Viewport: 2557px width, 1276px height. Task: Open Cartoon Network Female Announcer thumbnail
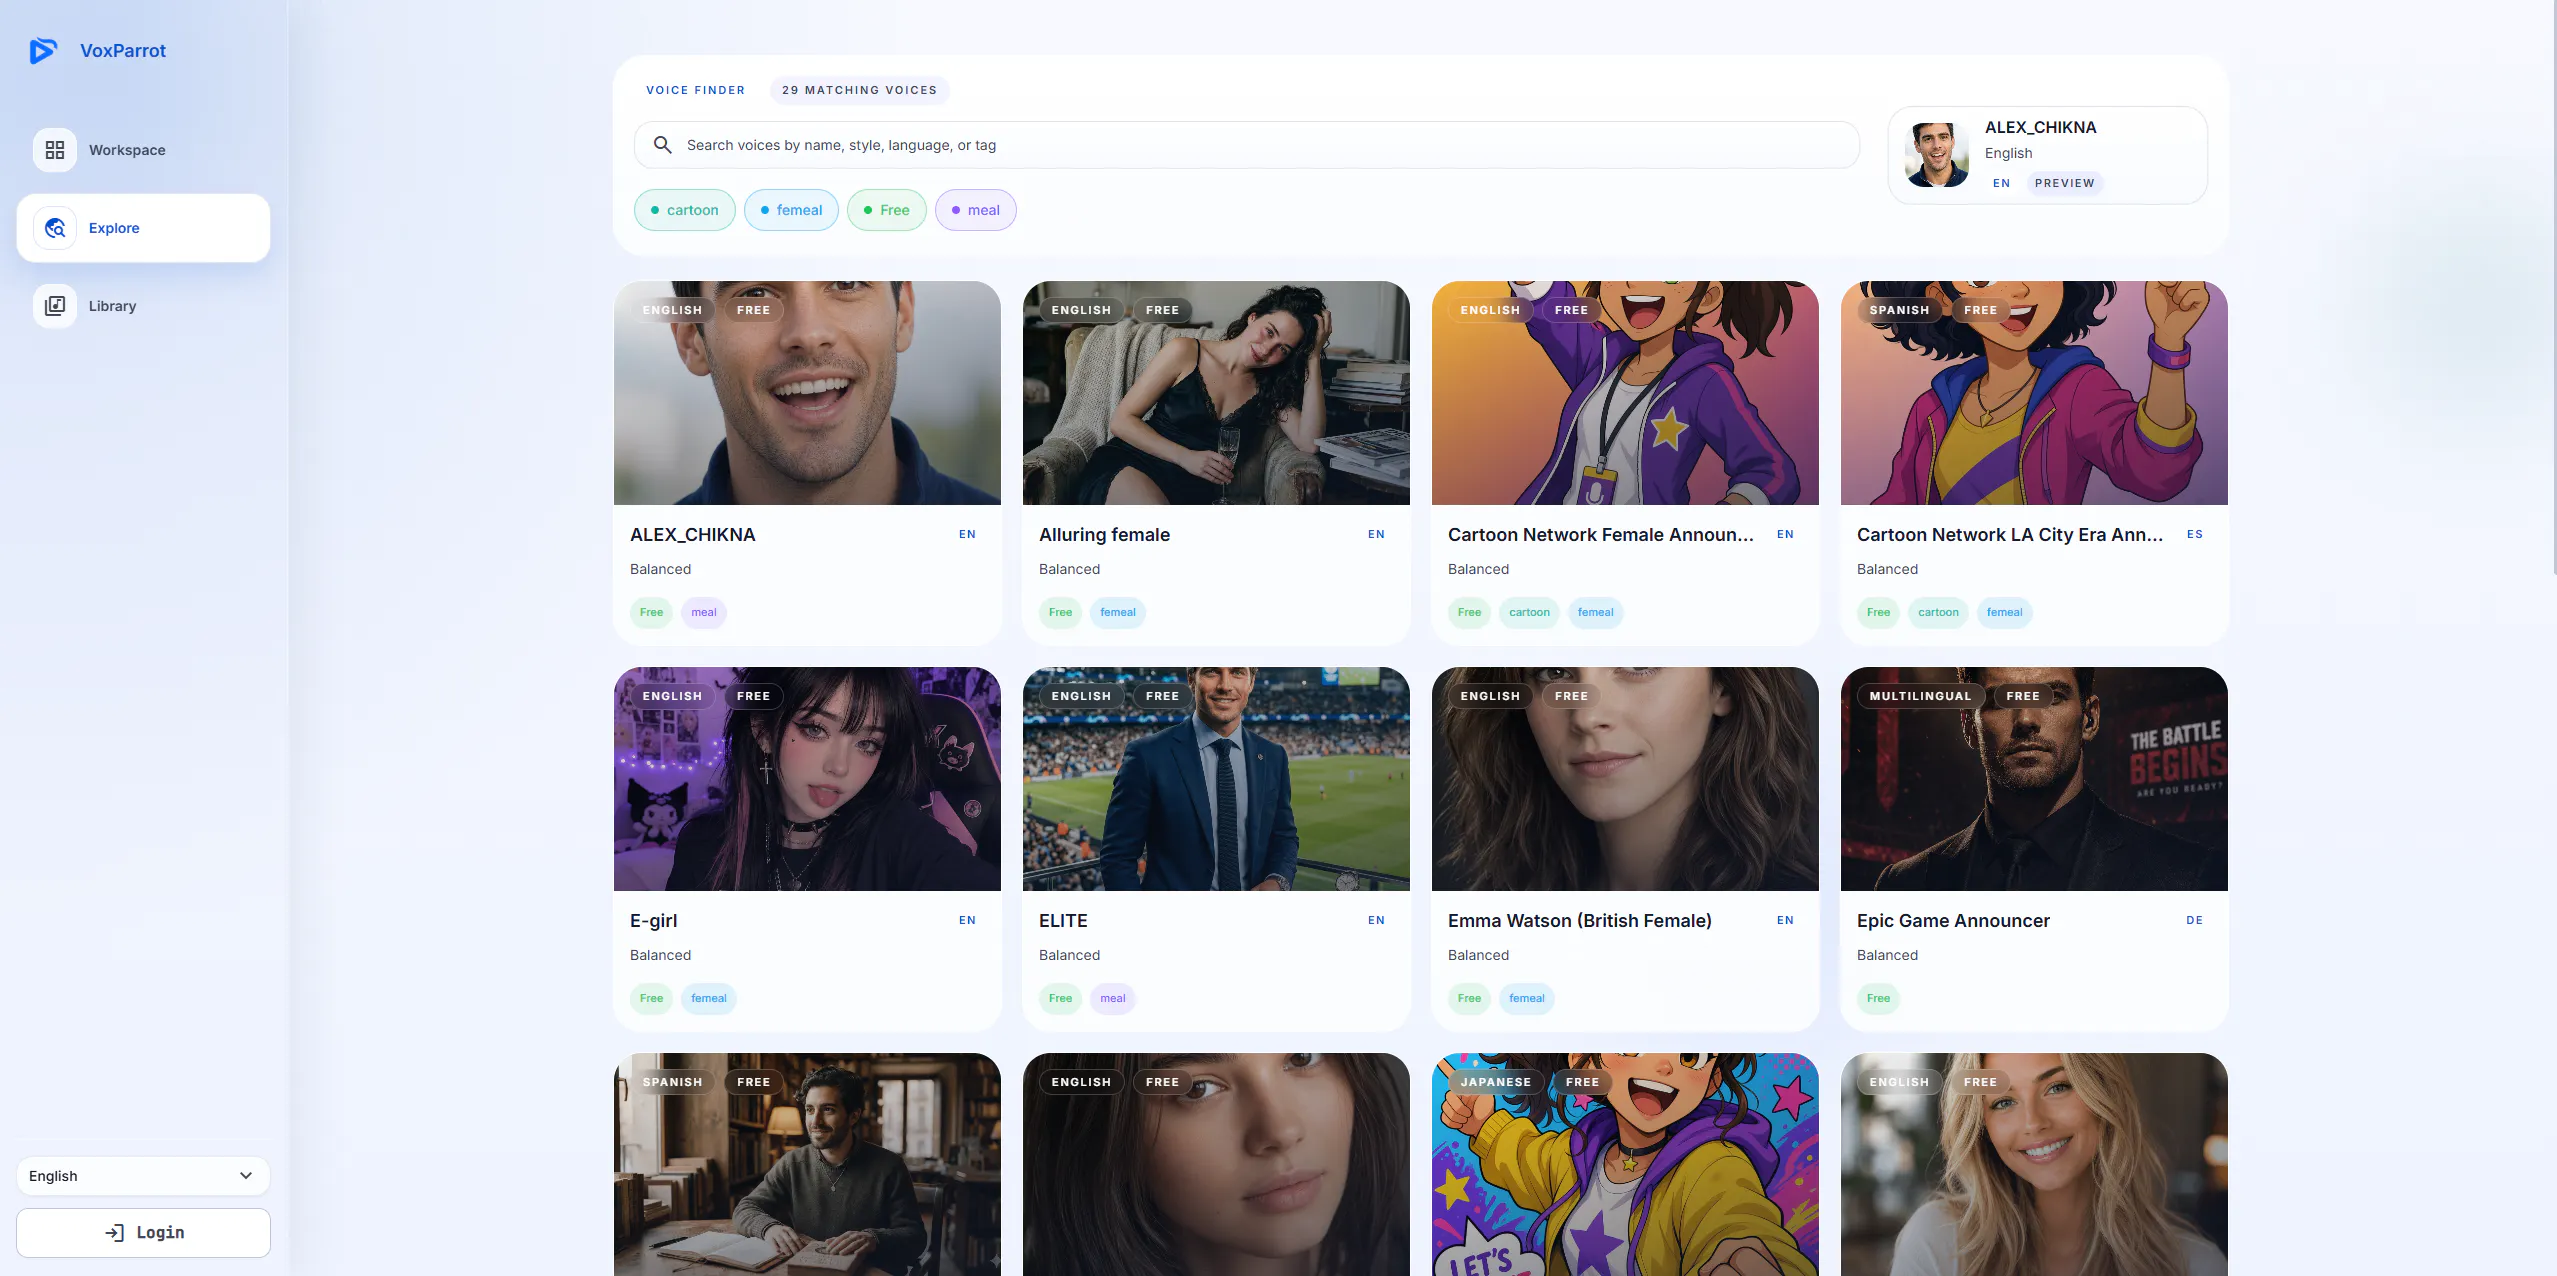point(1625,393)
